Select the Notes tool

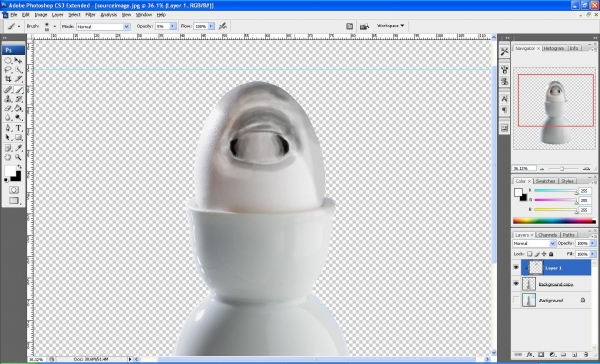[x=8, y=148]
